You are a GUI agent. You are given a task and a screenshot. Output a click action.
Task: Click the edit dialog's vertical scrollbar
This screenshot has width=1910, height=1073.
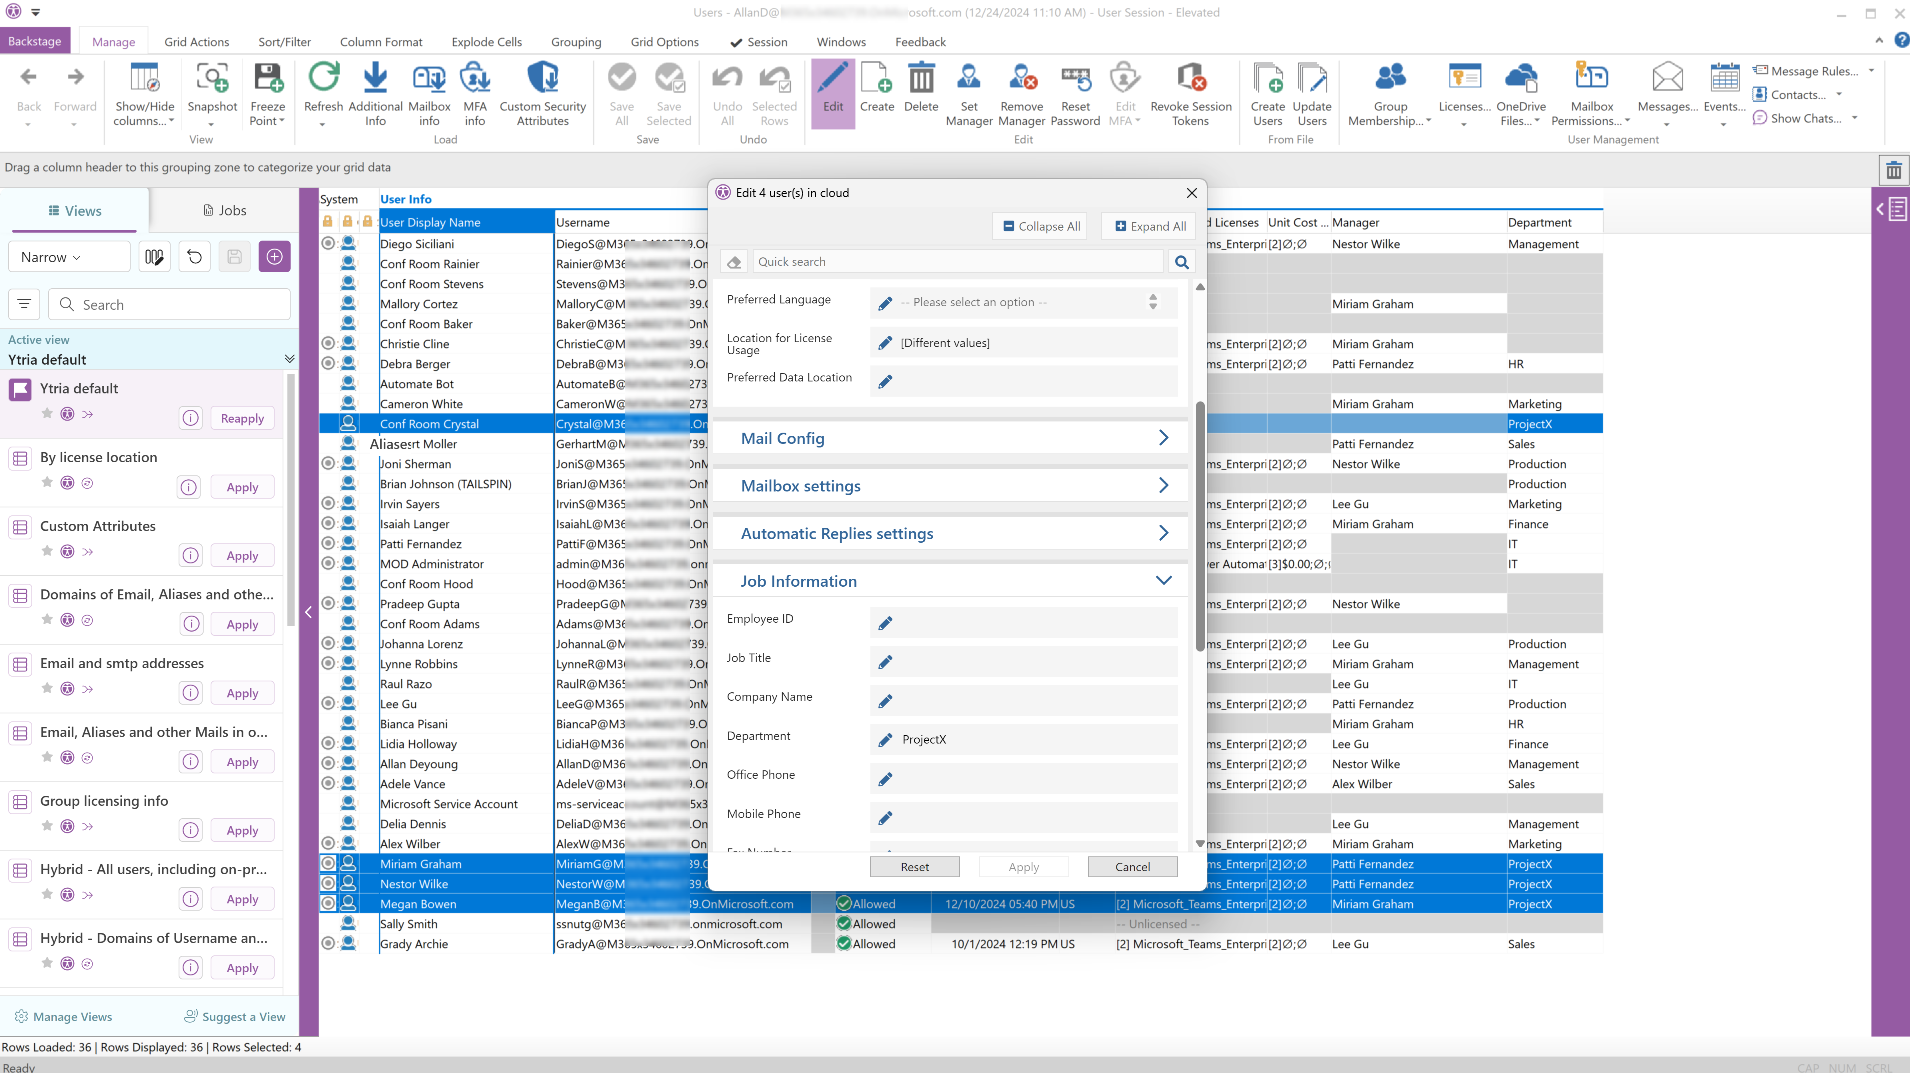pos(1200,525)
